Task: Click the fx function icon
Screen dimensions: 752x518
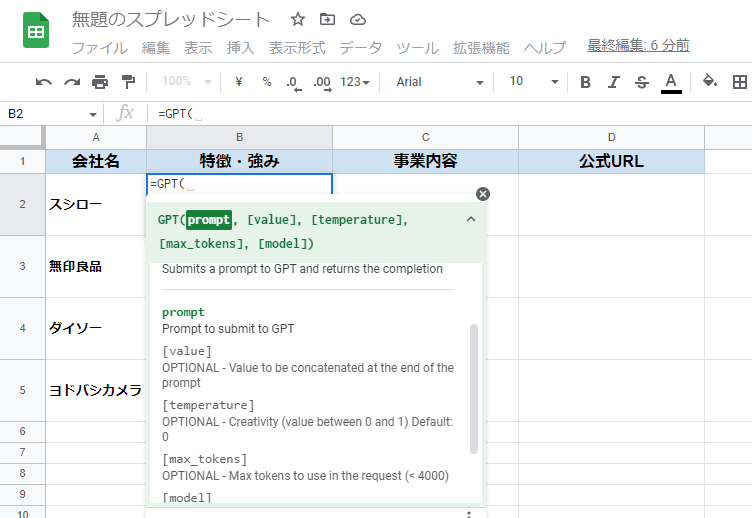Action: [125, 113]
